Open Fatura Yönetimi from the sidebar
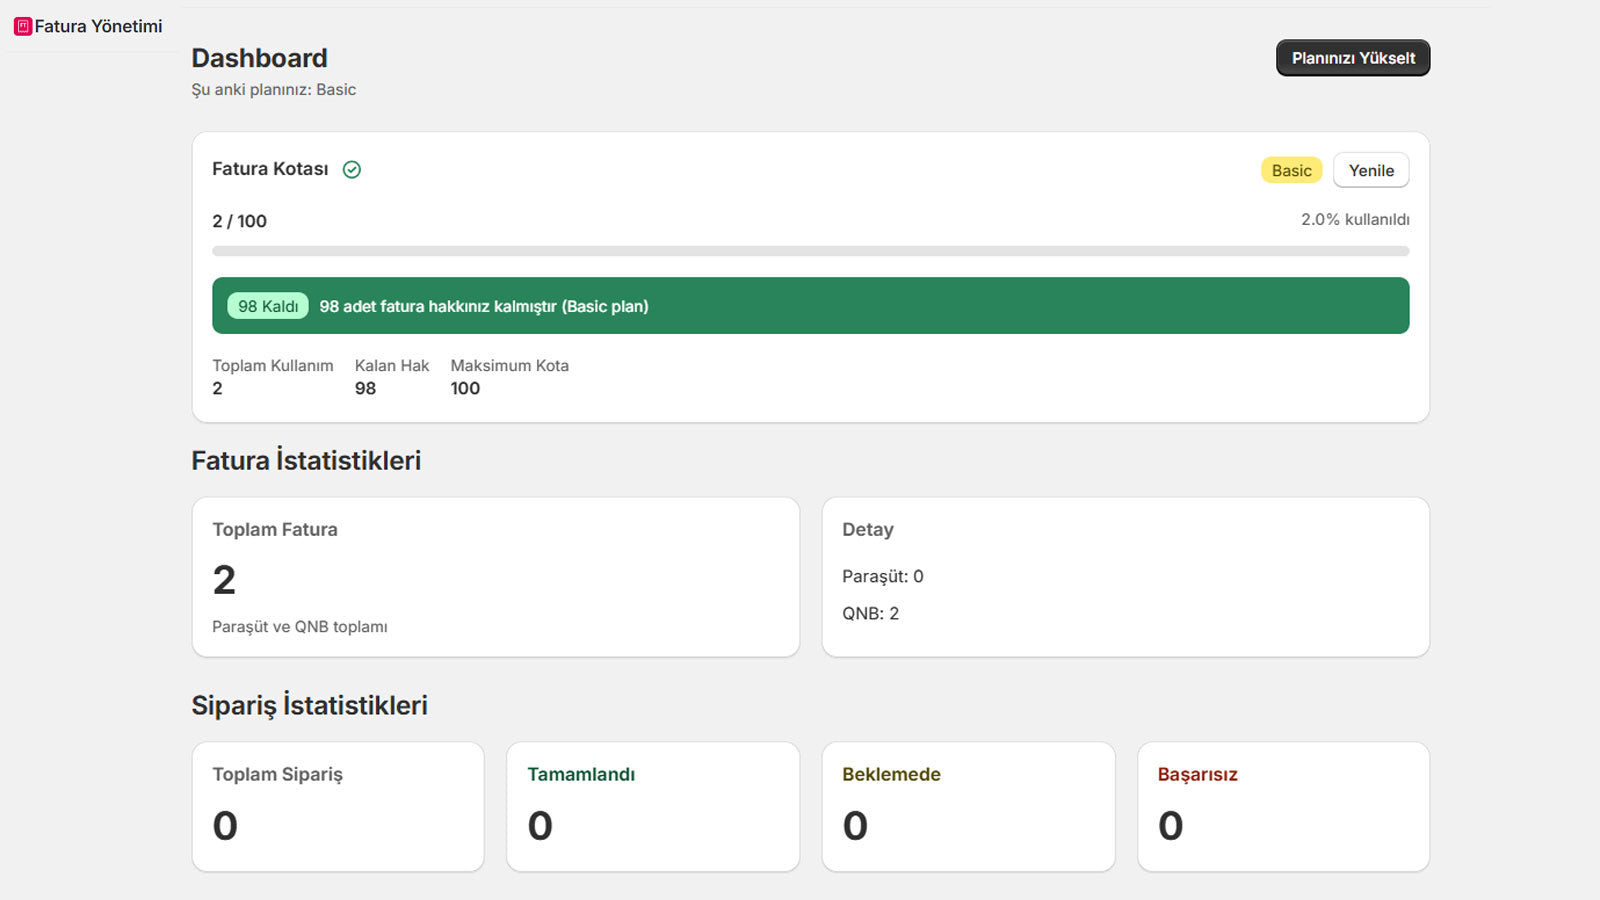The width and height of the screenshot is (1600, 900). tap(98, 27)
